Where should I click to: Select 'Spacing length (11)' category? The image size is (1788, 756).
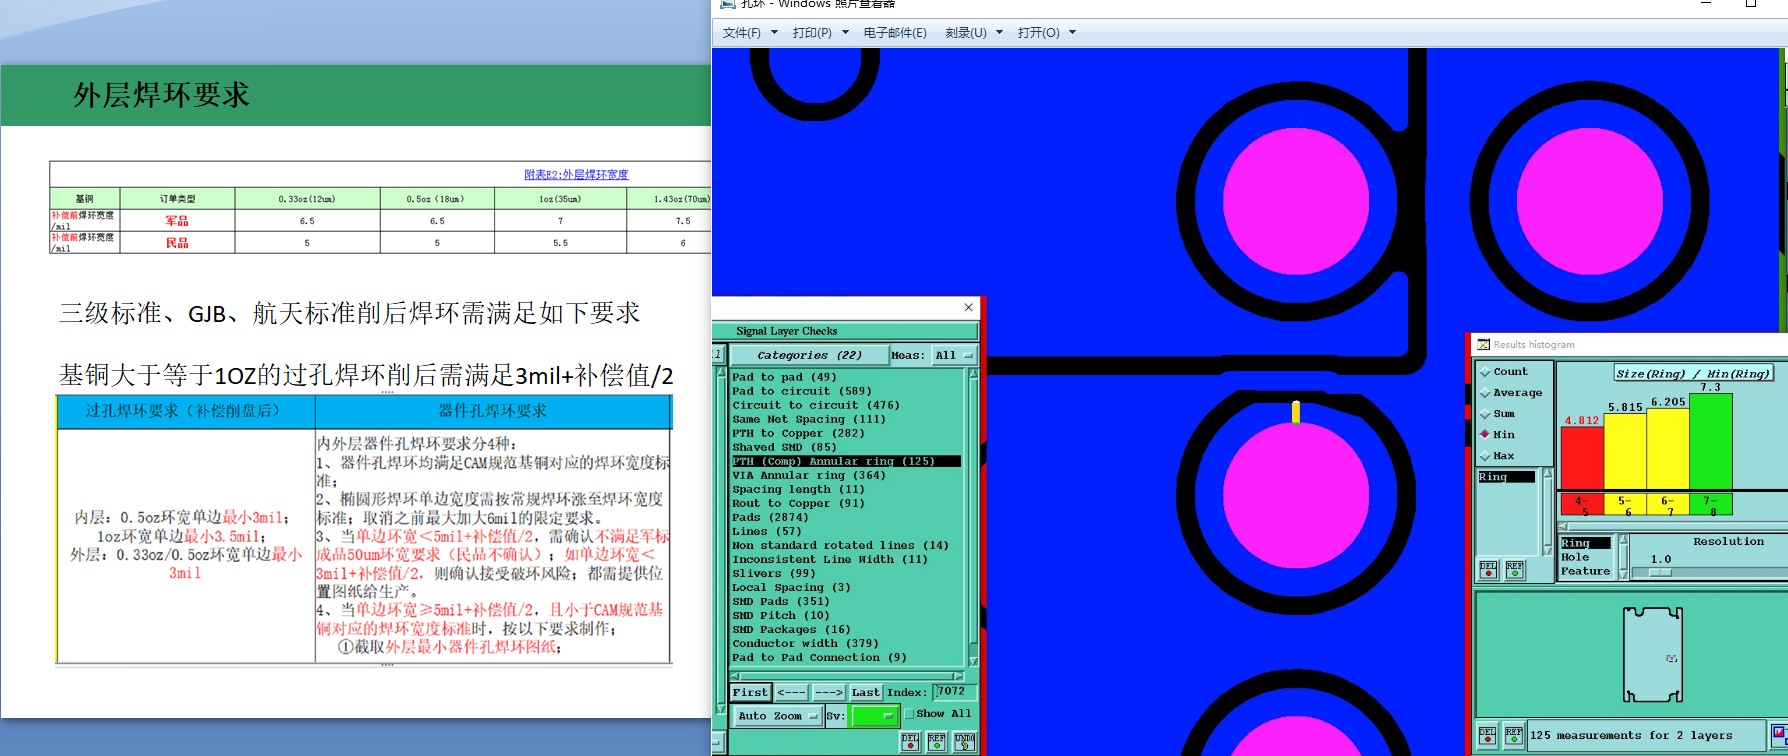click(x=798, y=489)
